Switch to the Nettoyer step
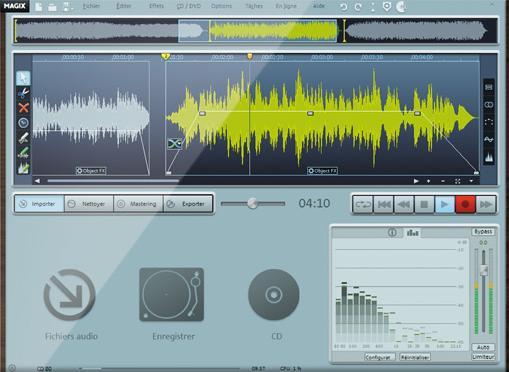This screenshot has width=509, height=372. [x=89, y=204]
